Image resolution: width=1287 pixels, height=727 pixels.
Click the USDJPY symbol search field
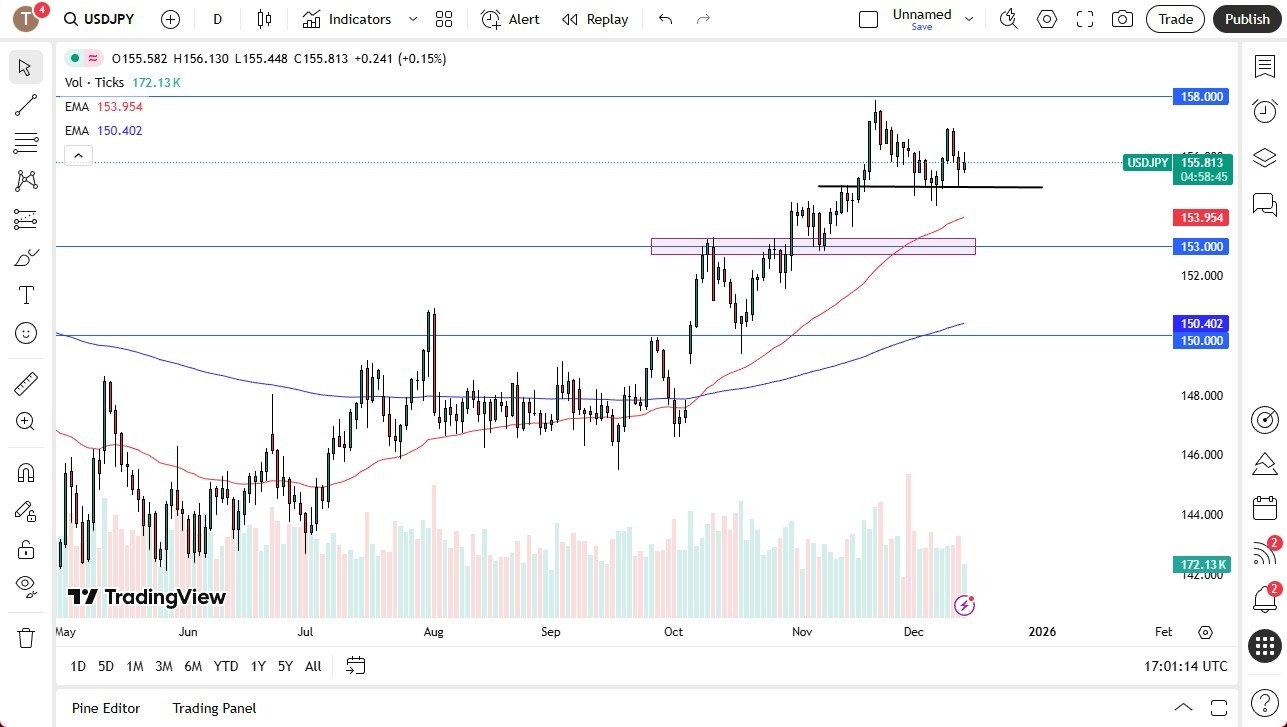point(99,19)
